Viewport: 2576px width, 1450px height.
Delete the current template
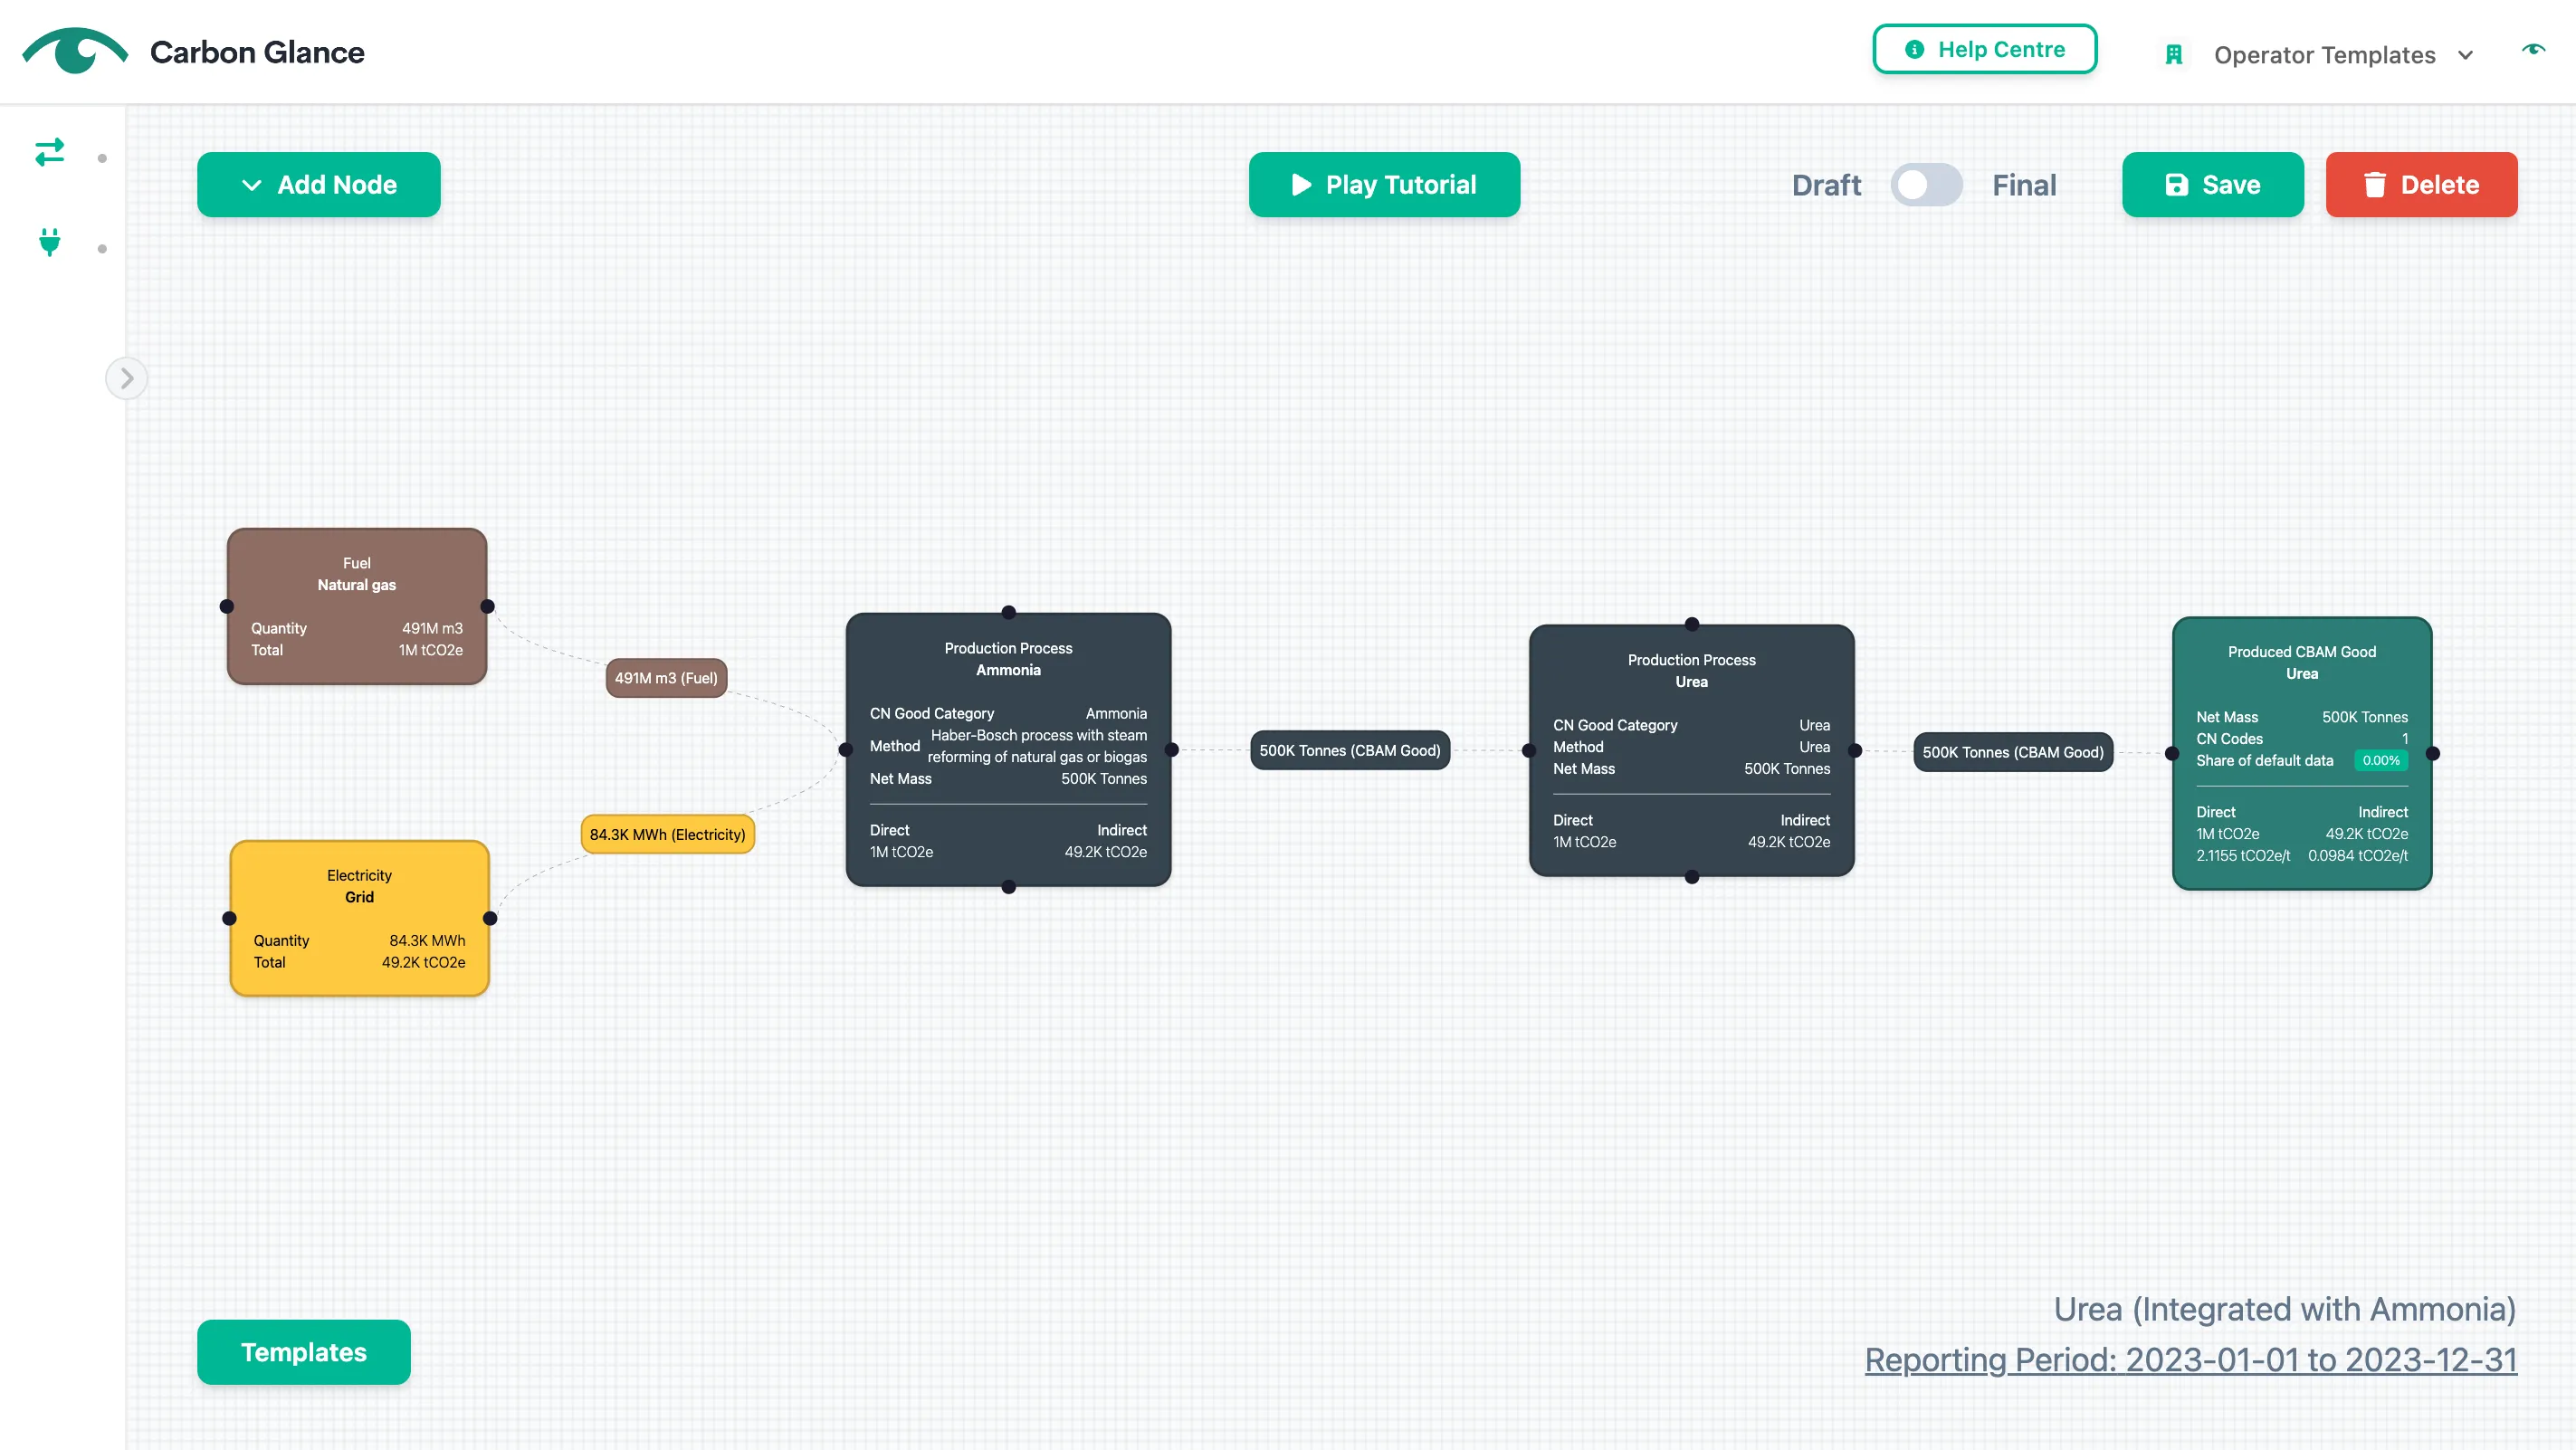tap(2421, 184)
